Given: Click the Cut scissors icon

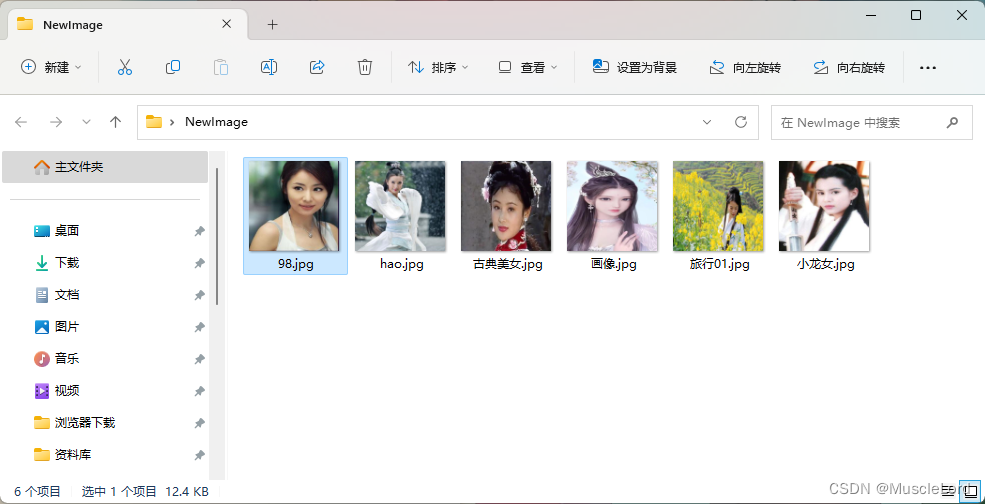Looking at the screenshot, I should 125,67.
